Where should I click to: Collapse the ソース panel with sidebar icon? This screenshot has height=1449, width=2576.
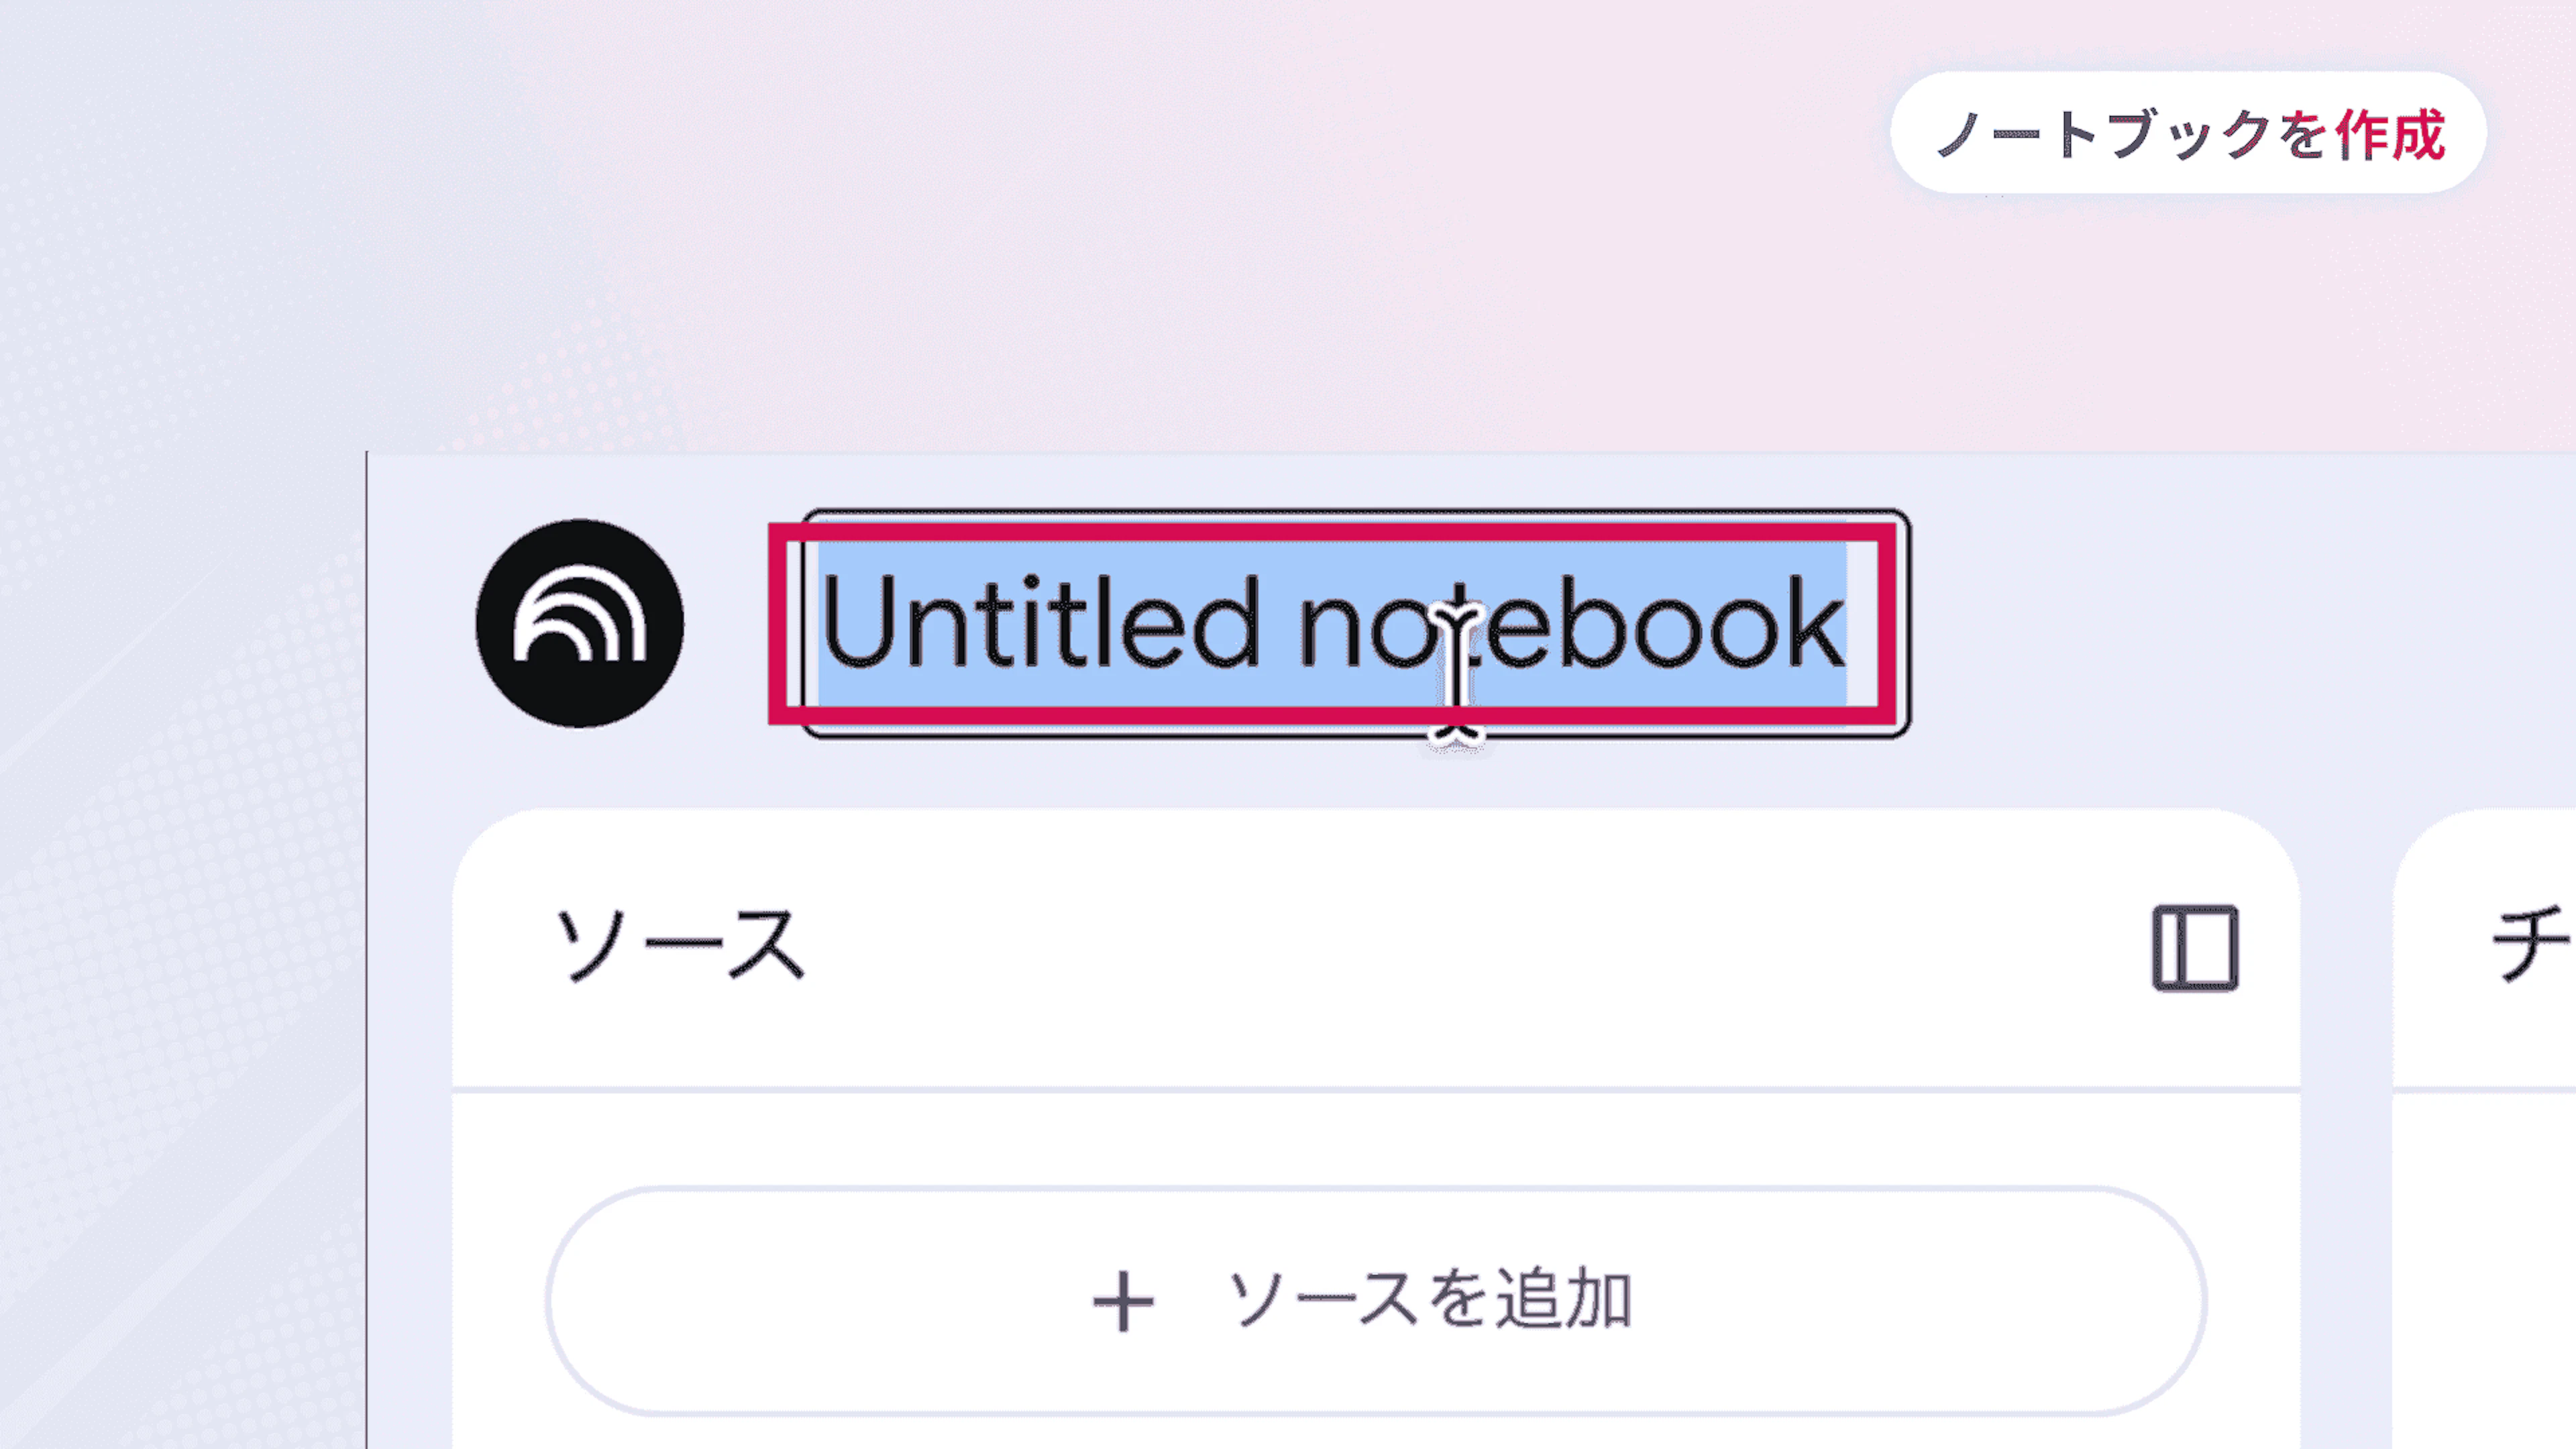click(2195, 948)
